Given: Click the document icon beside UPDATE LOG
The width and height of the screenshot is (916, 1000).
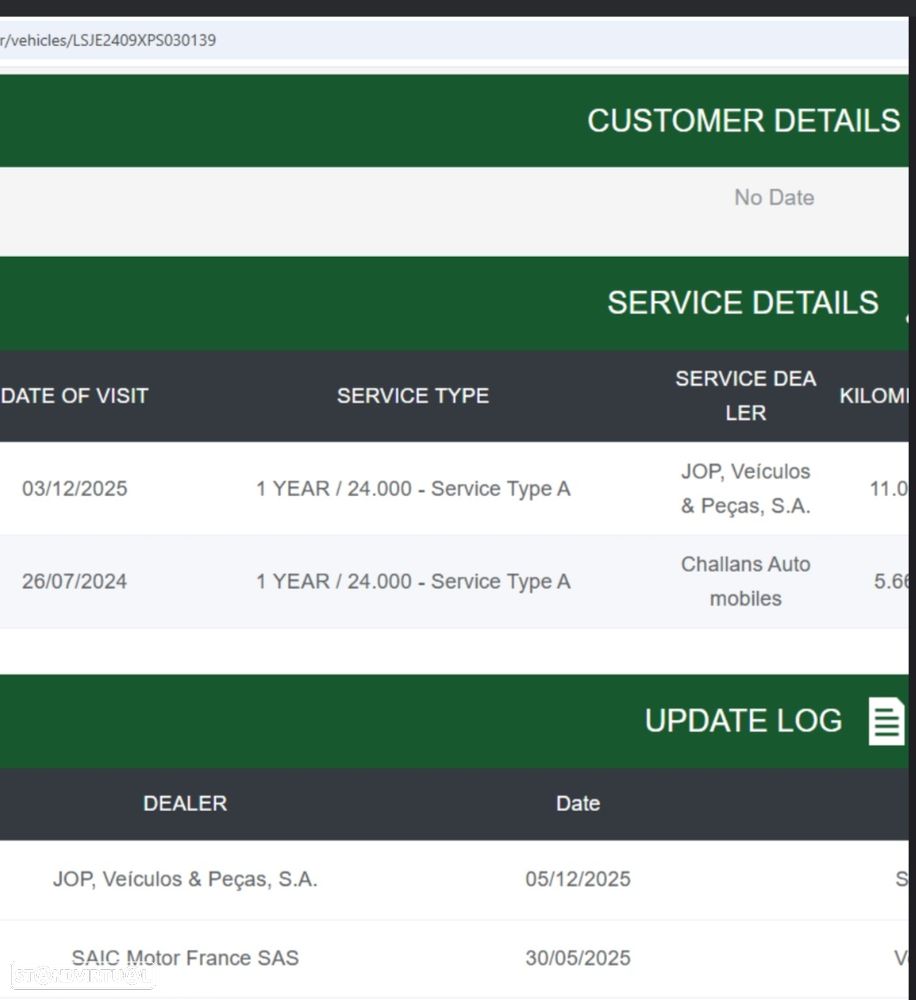Looking at the screenshot, I should click(x=886, y=721).
